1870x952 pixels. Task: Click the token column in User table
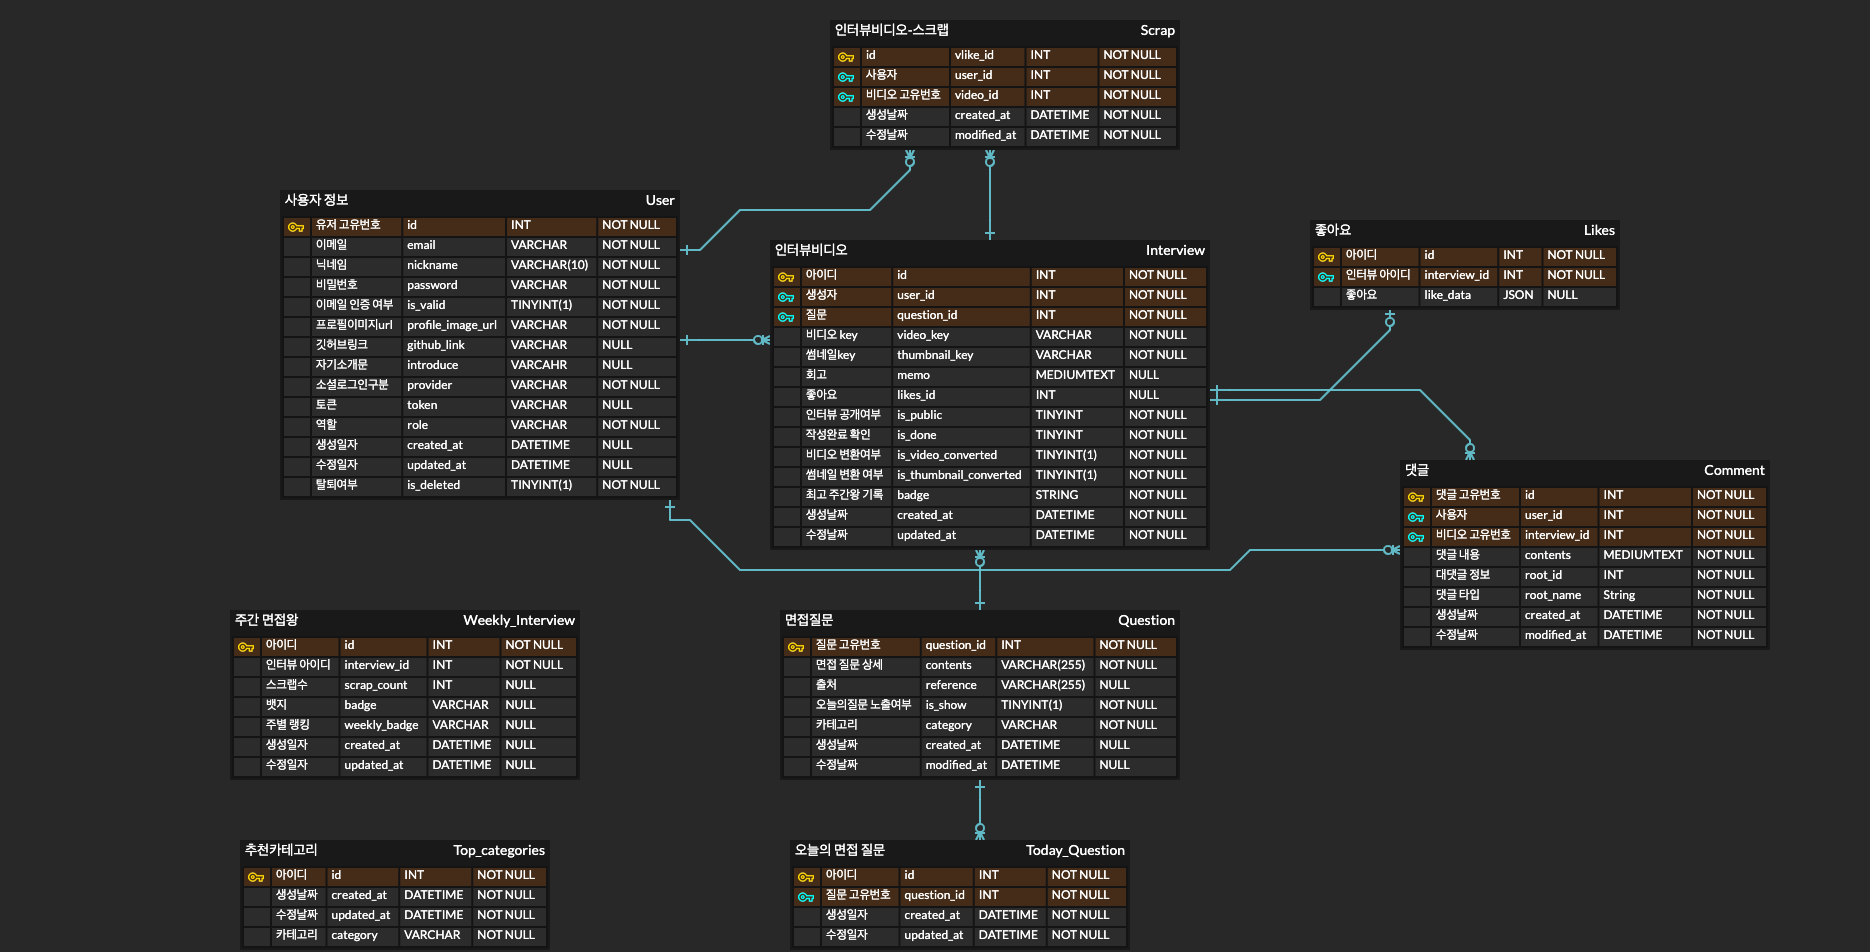[x=422, y=405]
